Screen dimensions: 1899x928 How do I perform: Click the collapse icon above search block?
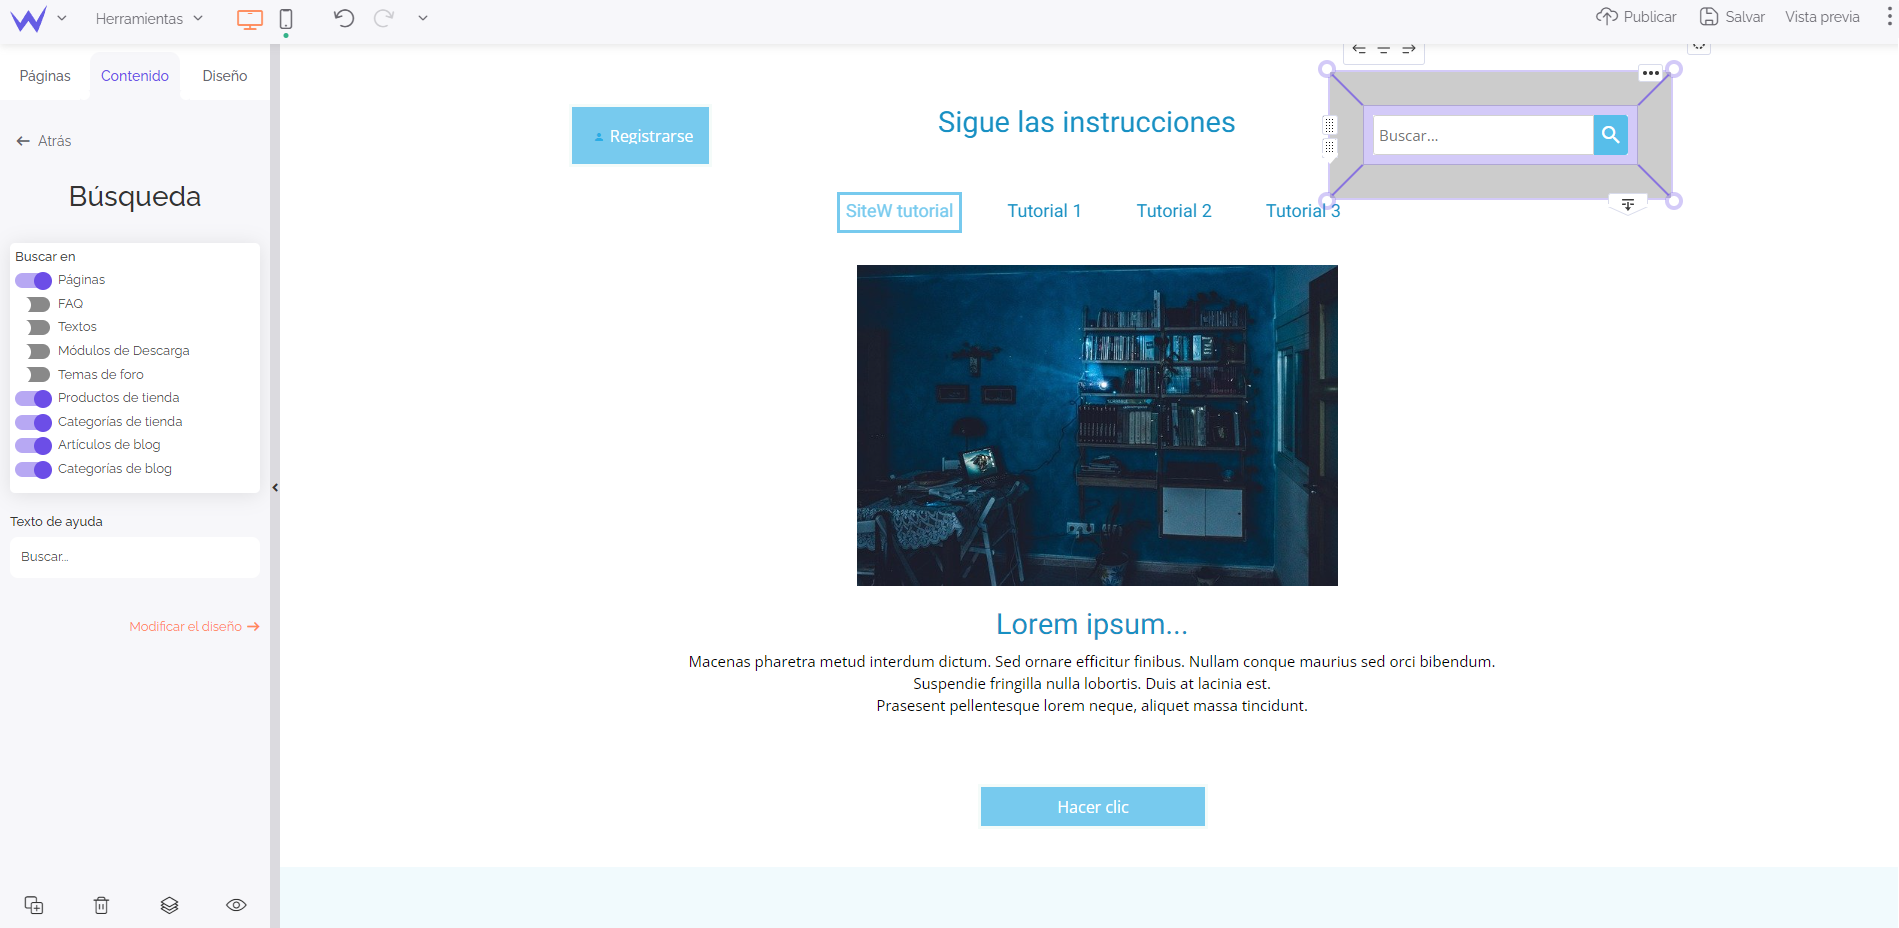click(x=1699, y=46)
